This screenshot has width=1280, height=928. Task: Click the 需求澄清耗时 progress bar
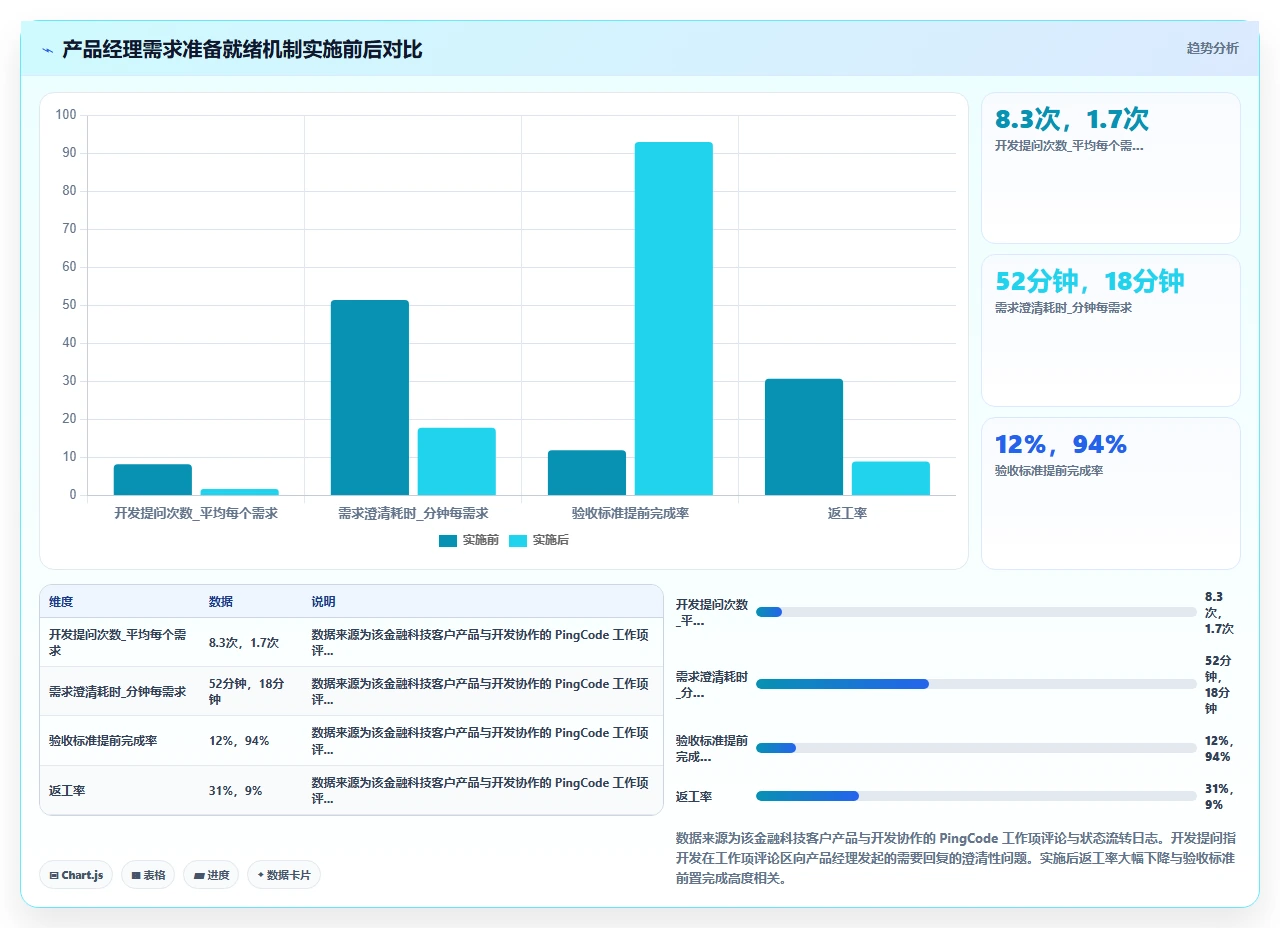(976, 684)
